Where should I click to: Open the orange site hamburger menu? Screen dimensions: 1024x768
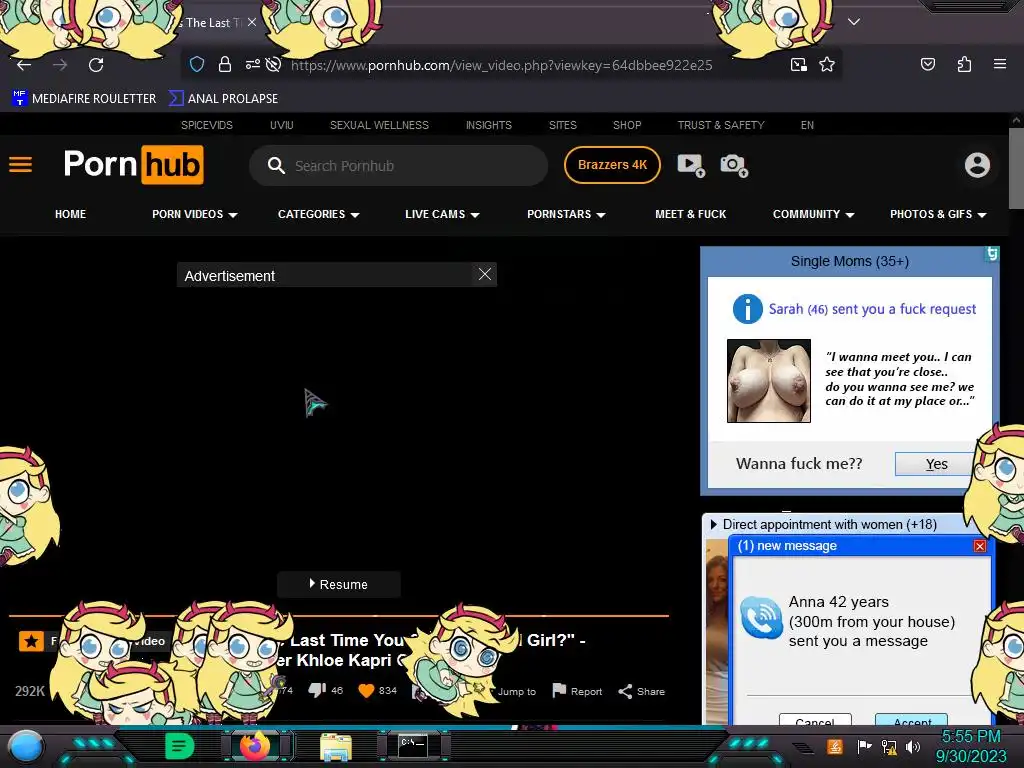20,165
